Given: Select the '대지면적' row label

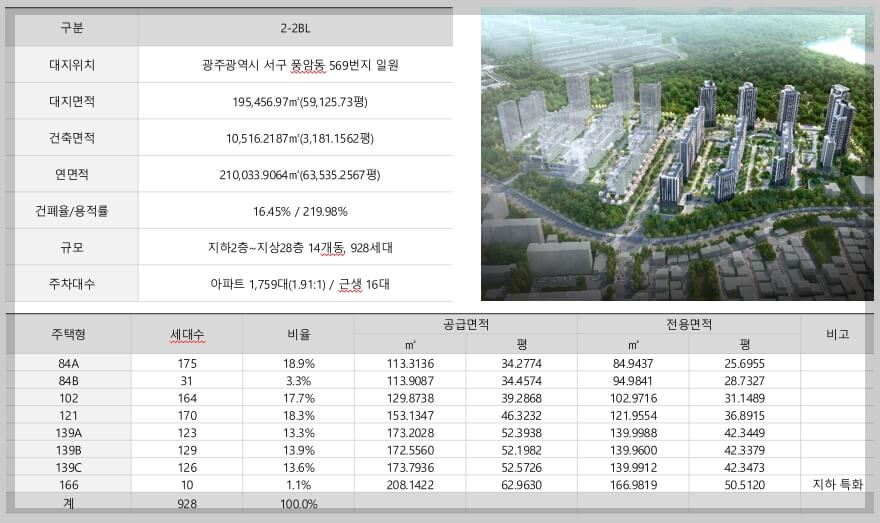Looking at the screenshot, I should click(72, 101).
